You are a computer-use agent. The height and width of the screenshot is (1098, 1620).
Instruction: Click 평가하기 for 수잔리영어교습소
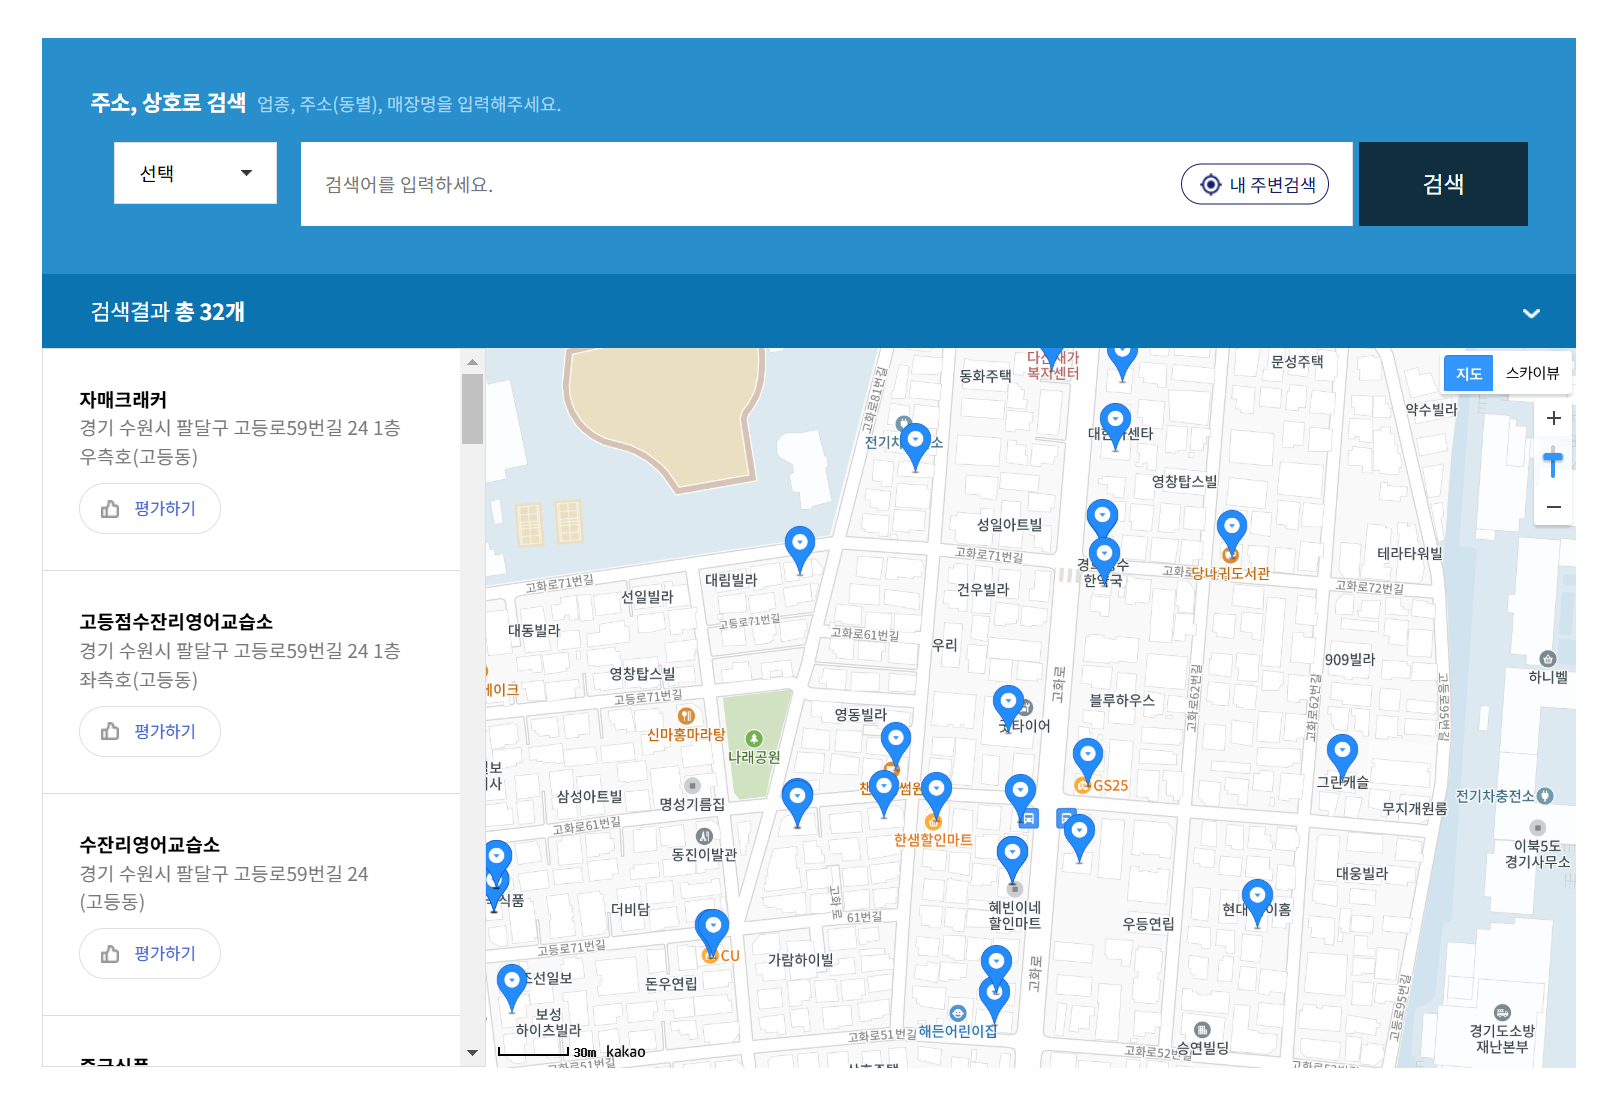150,954
